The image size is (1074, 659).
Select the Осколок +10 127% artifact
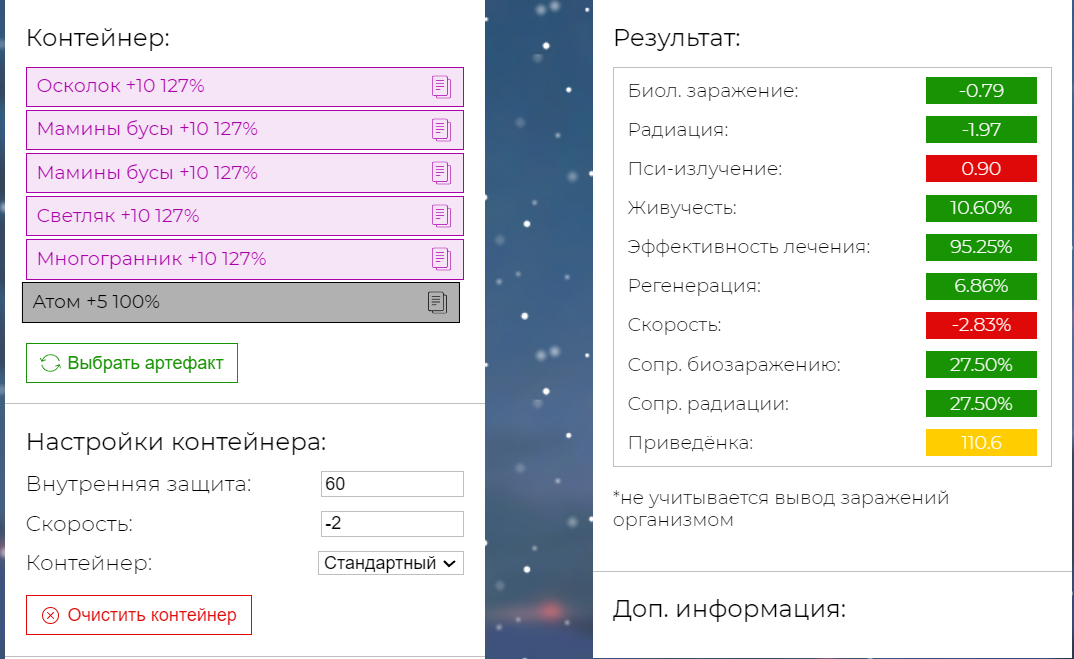click(x=200, y=87)
